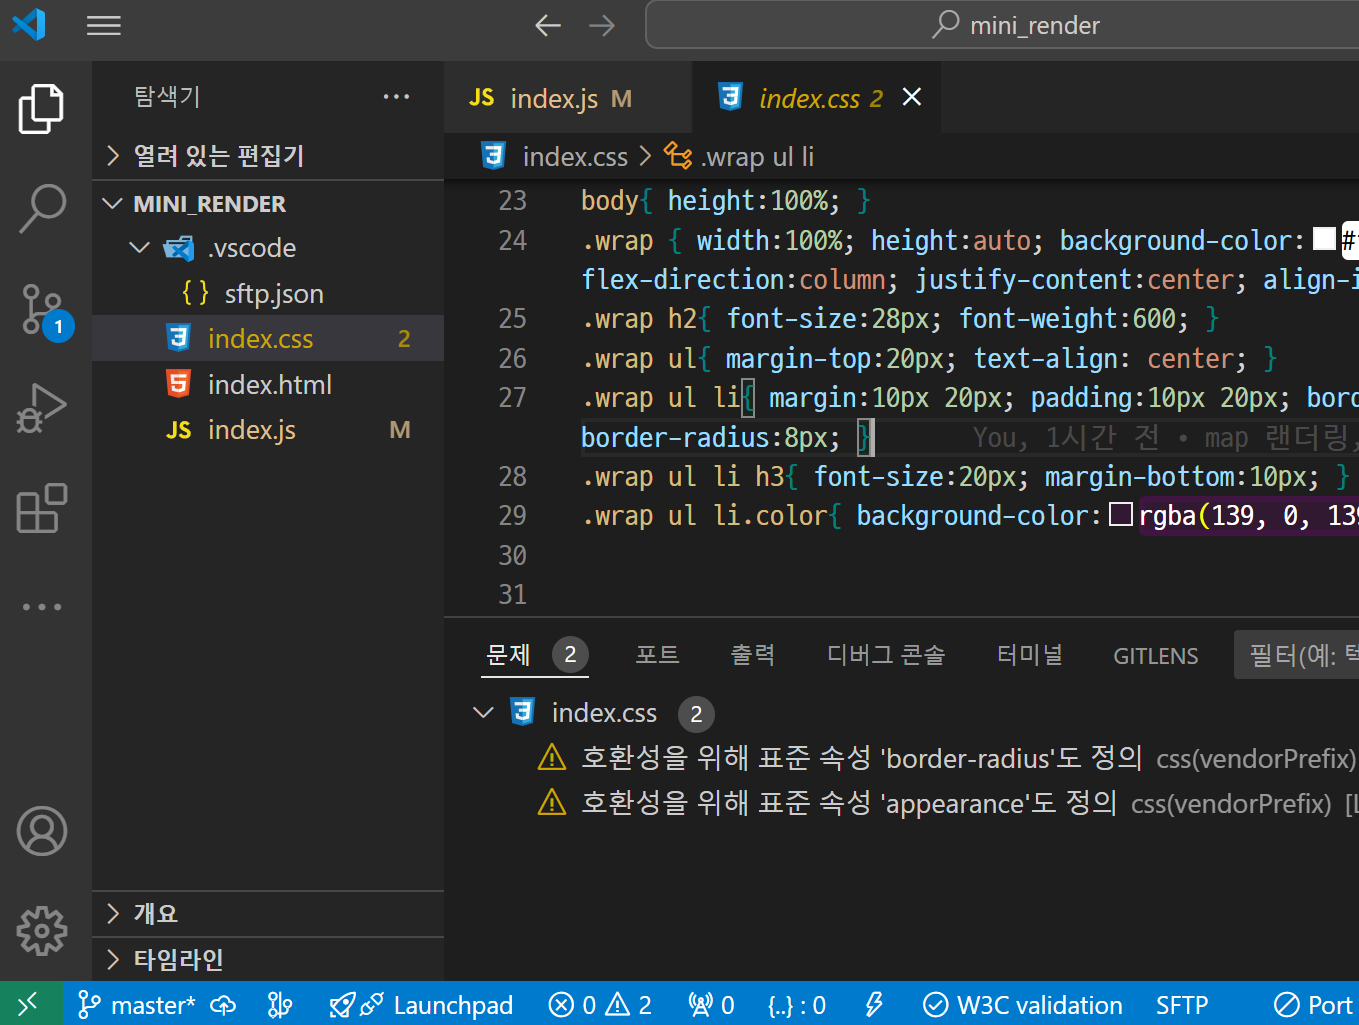Open errors and warnings count in status bar
The image size is (1359, 1025).
[600, 1005]
